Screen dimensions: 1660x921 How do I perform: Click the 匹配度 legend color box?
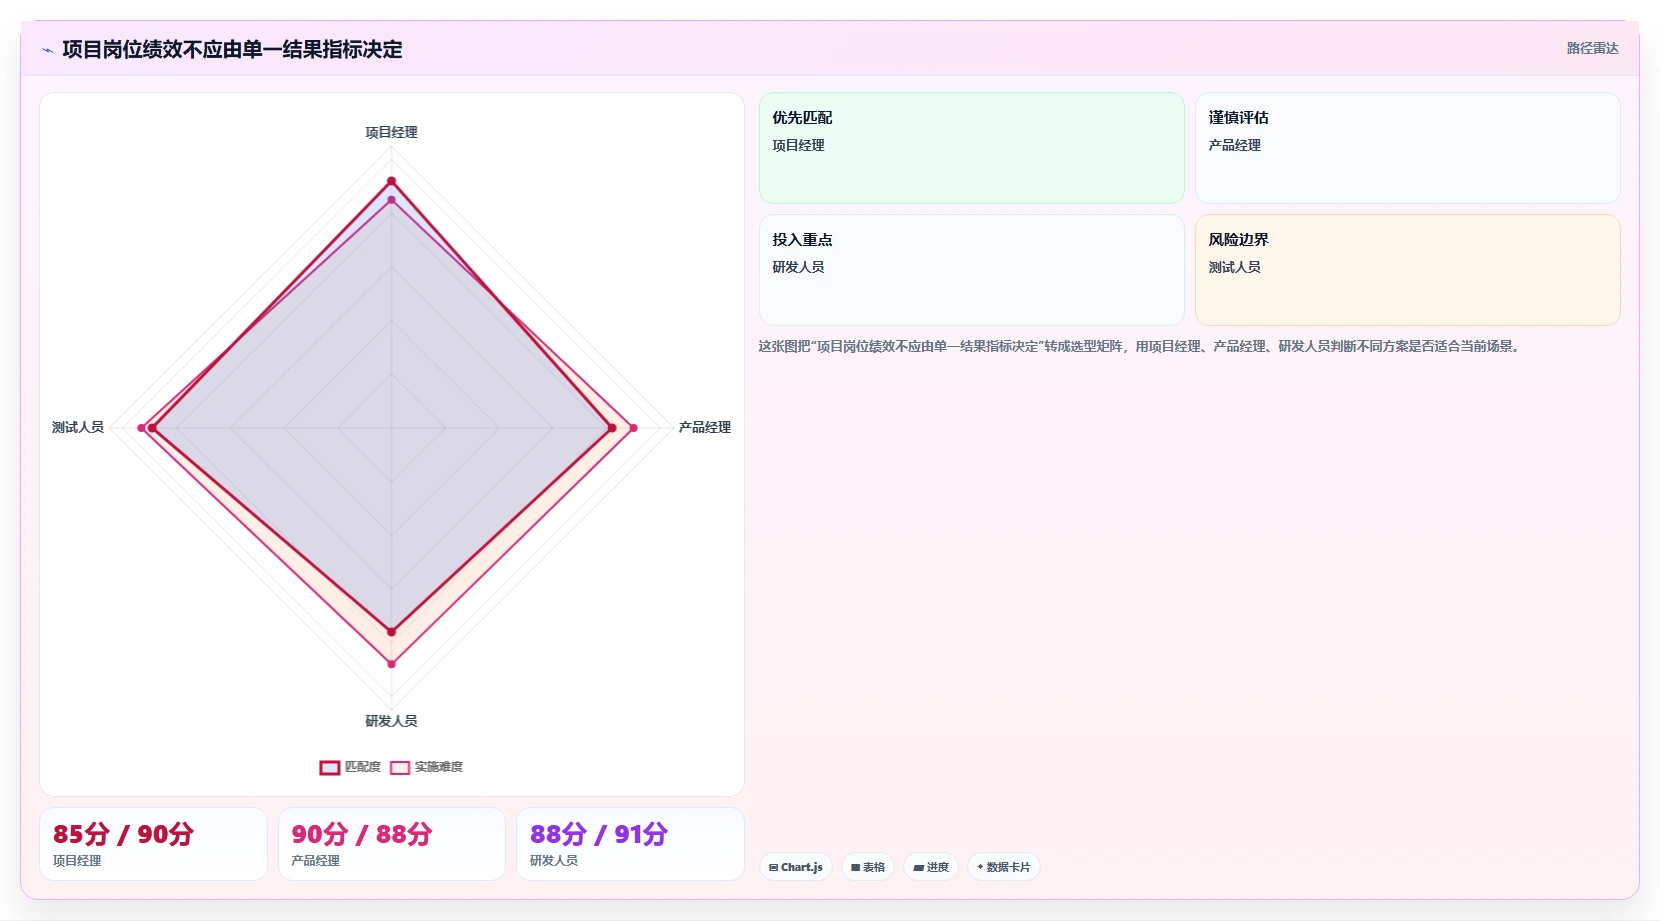(x=330, y=767)
